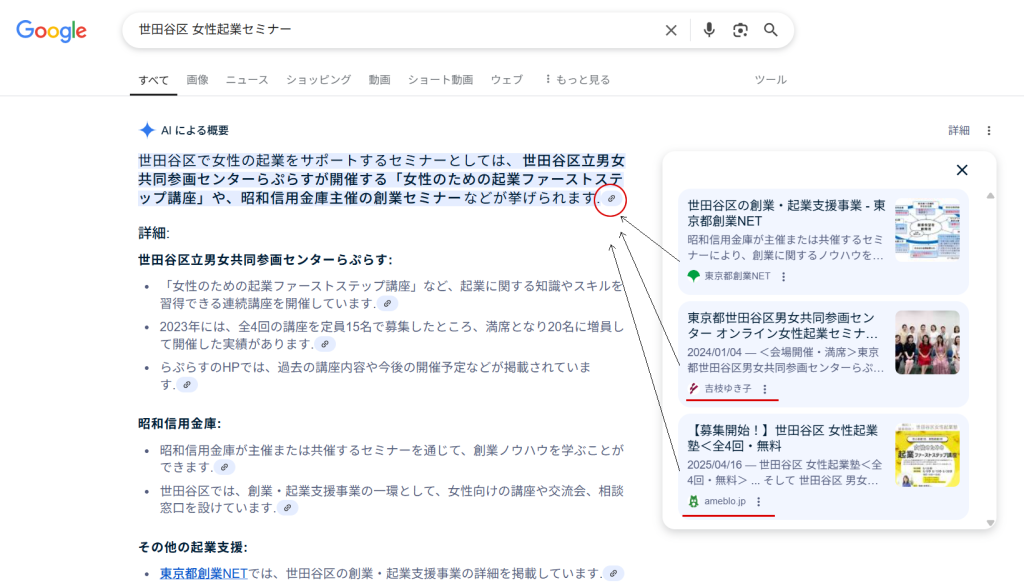Click the その他の起業支援: heading
1024x588 pixels.
pos(193,547)
